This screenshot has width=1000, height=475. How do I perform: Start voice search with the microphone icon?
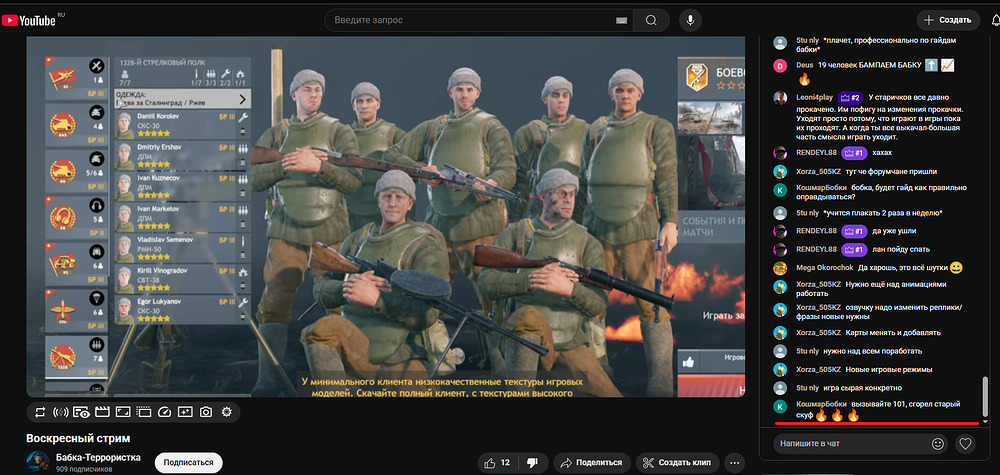(x=690, y=20)
